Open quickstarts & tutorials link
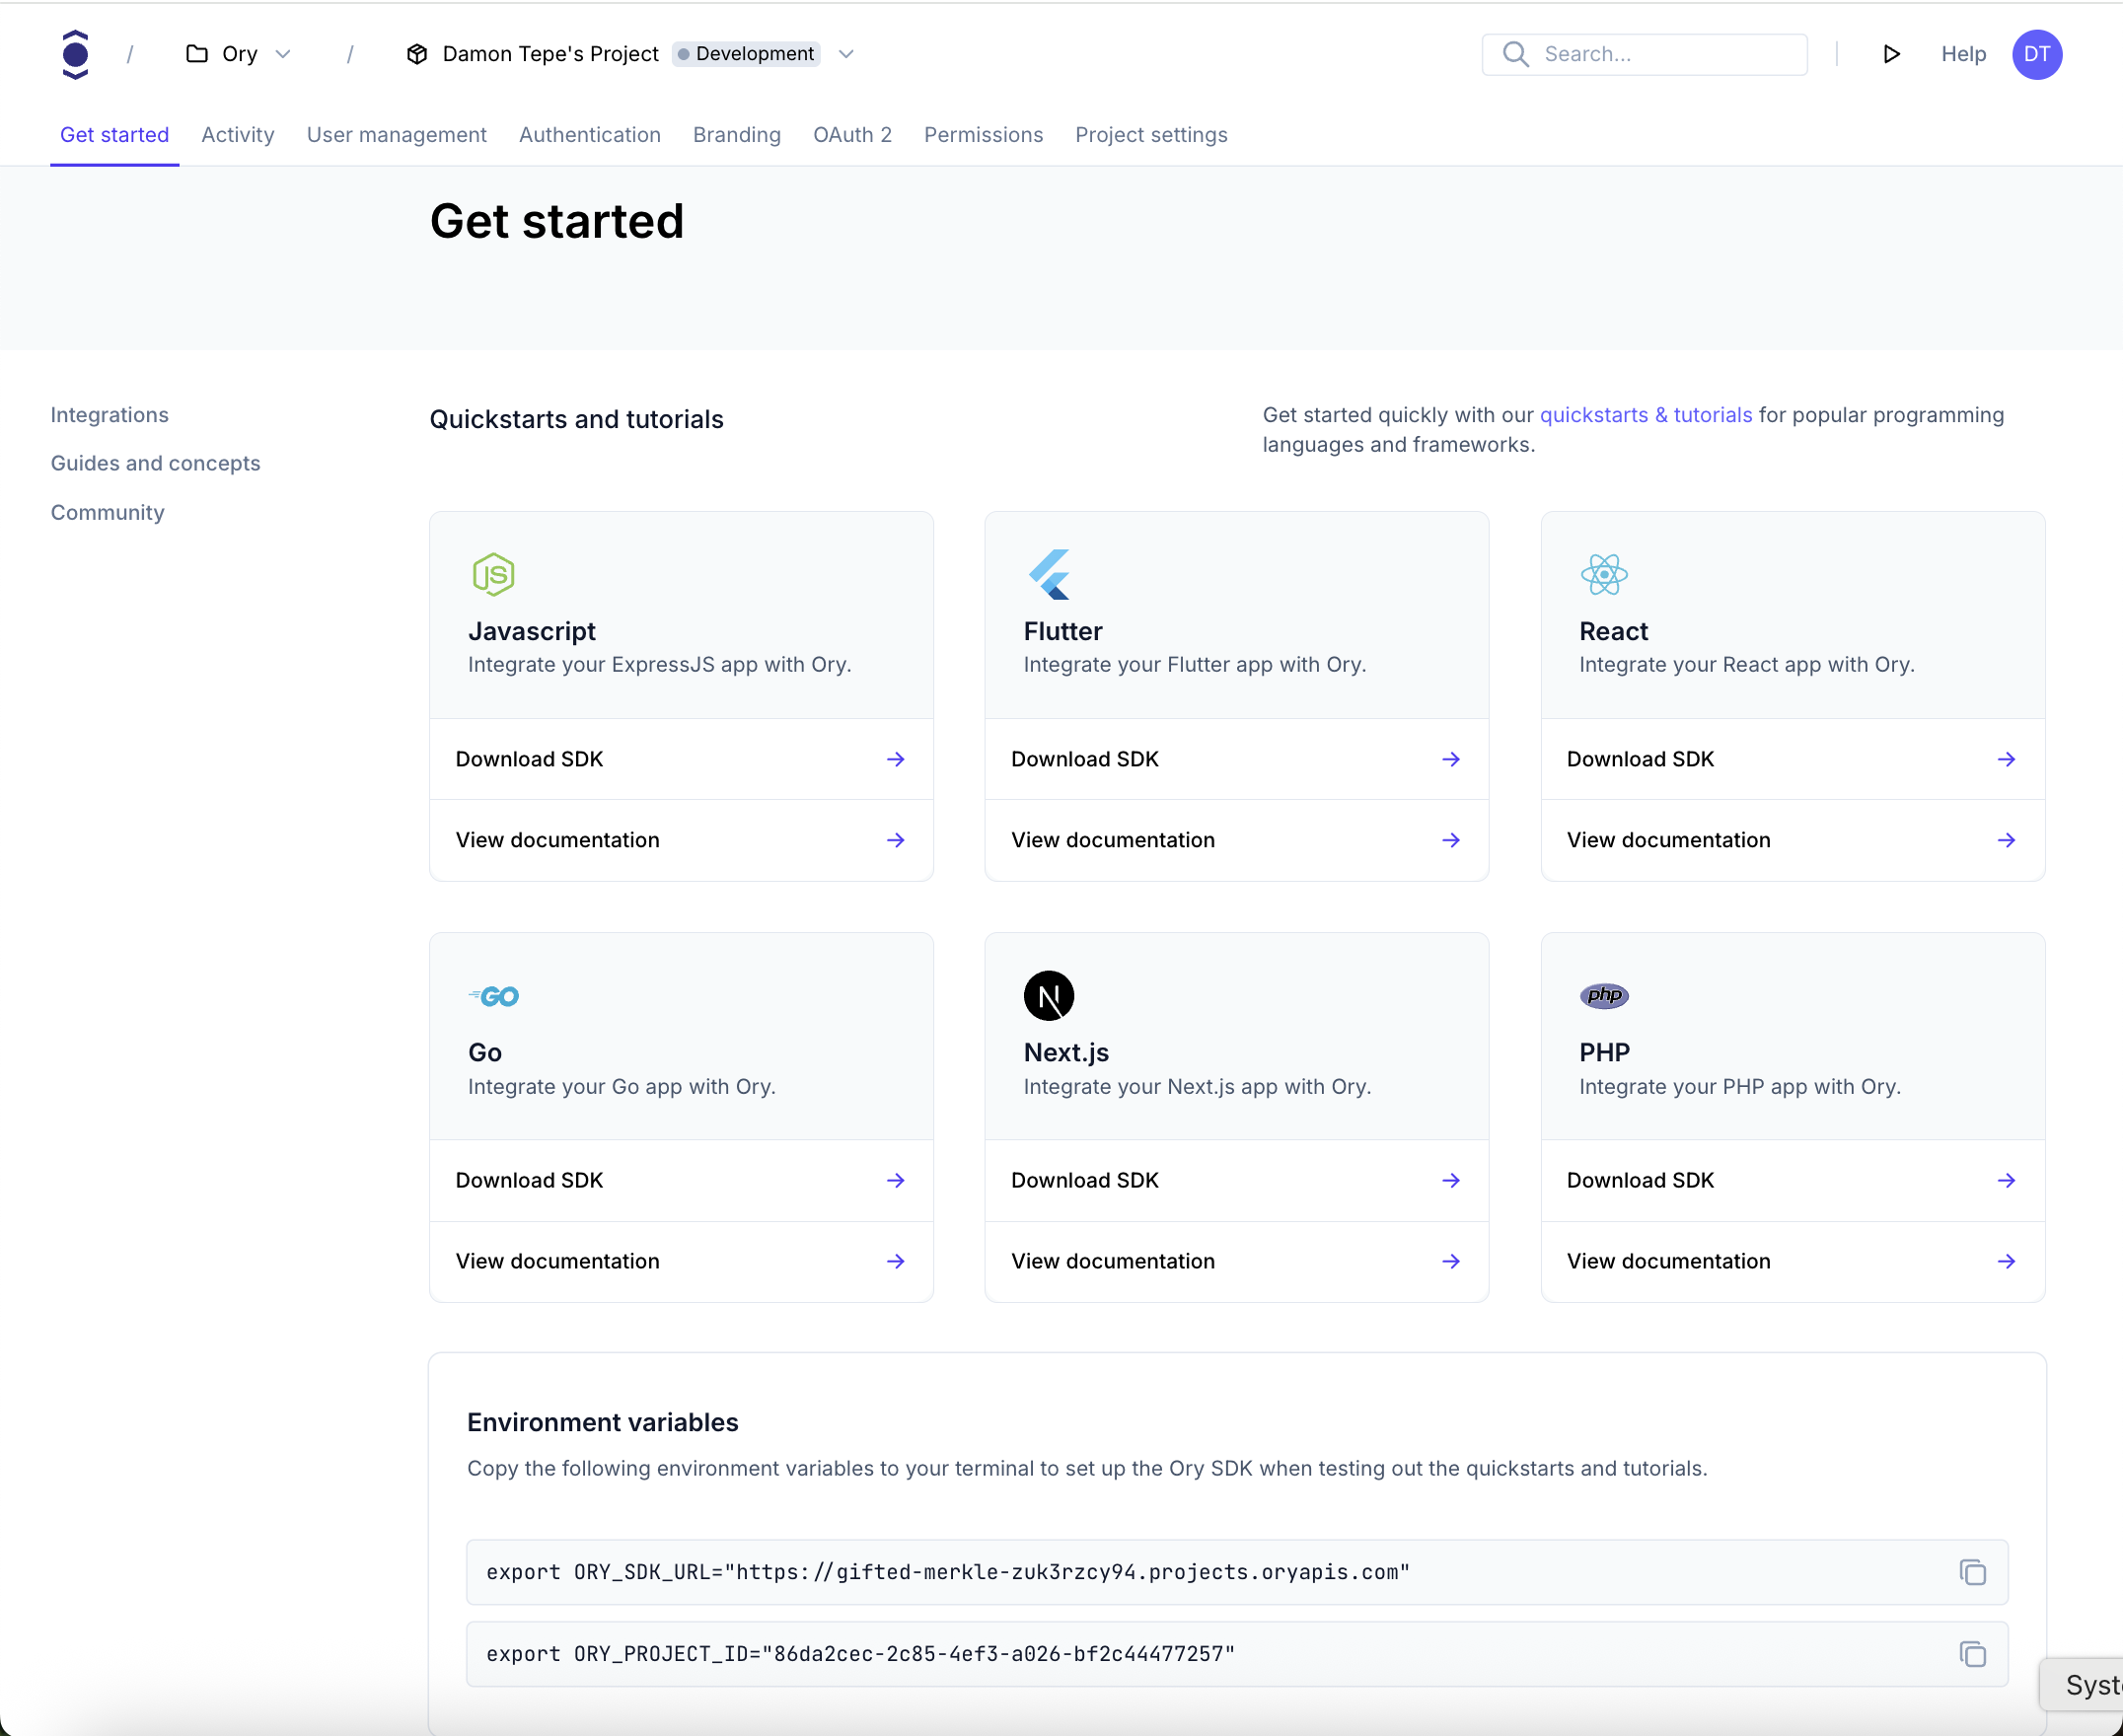 tap(1645, 415)
